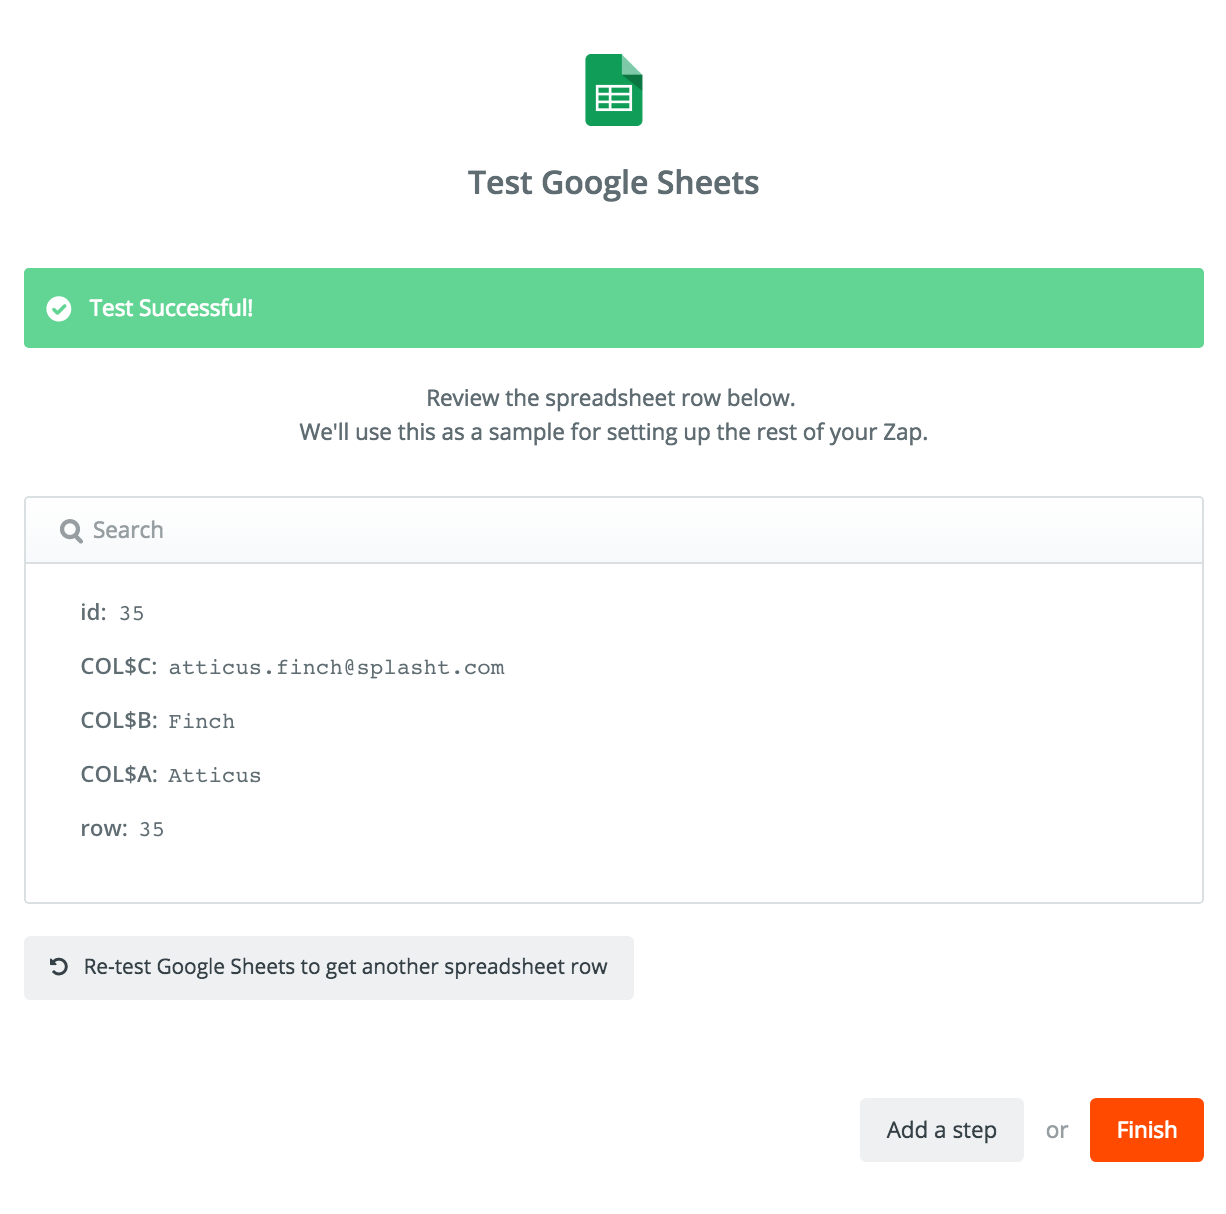The width and height of the screenshot is (1226, 1214).
Task: Select email atticus.finch@splasht.com
Action: [x=336, y=668]
